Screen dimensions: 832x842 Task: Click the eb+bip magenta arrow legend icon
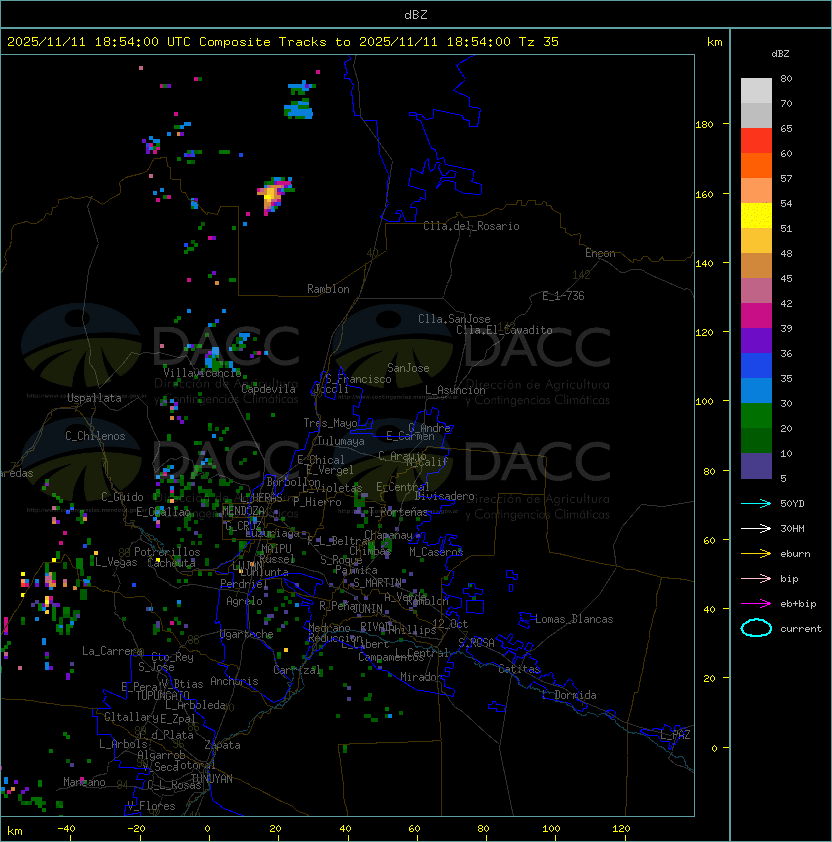tap(756, 604)
